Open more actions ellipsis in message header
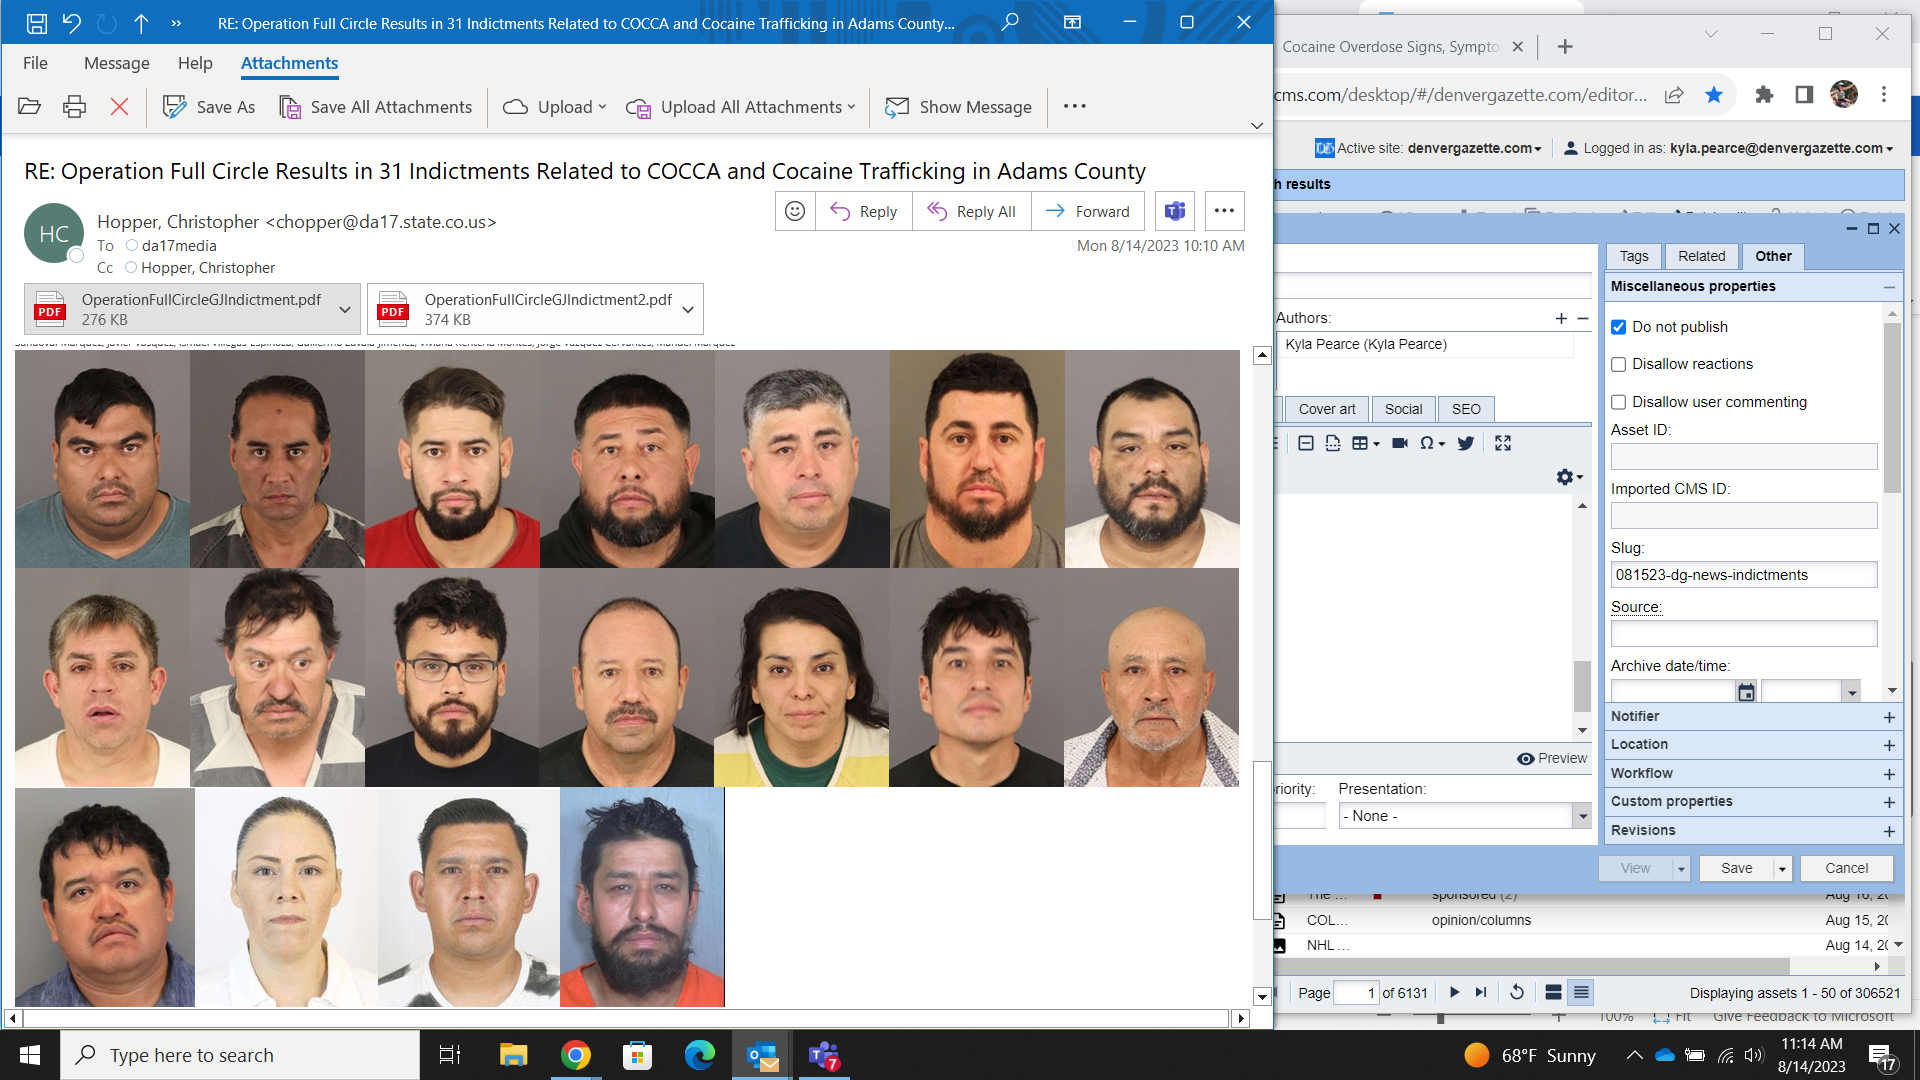This screenshot has width=1920, height=1080. (x=1224, y=211)
